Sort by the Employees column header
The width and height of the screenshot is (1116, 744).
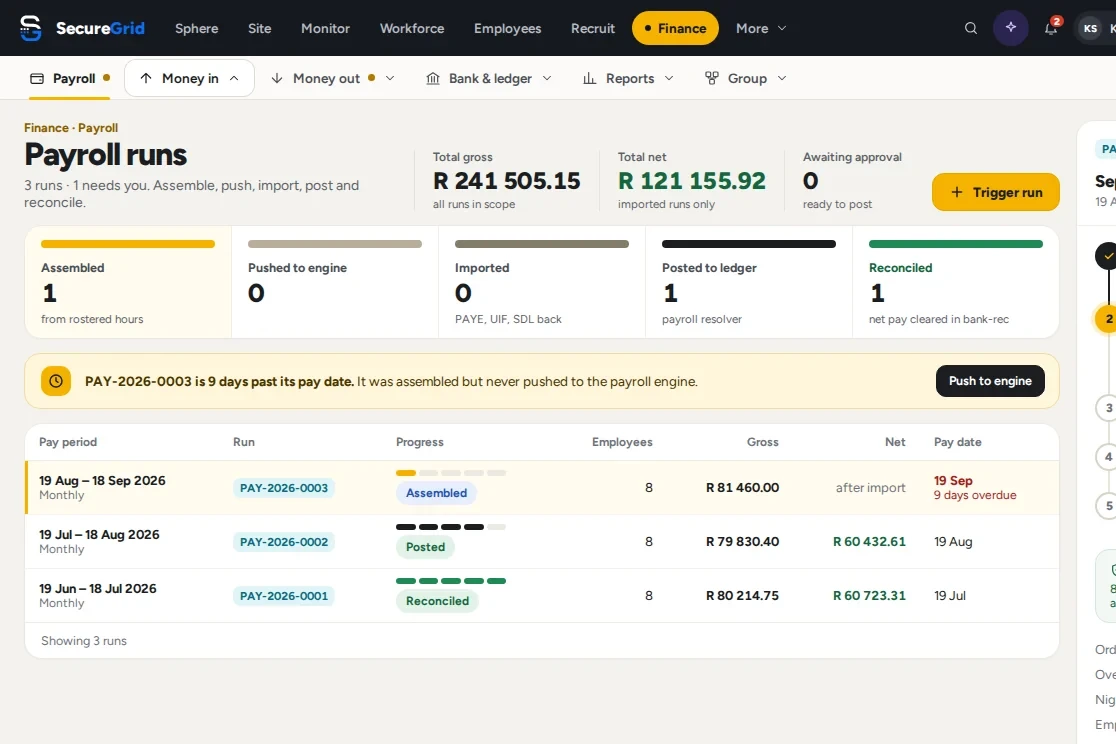[x=622, y=442]
